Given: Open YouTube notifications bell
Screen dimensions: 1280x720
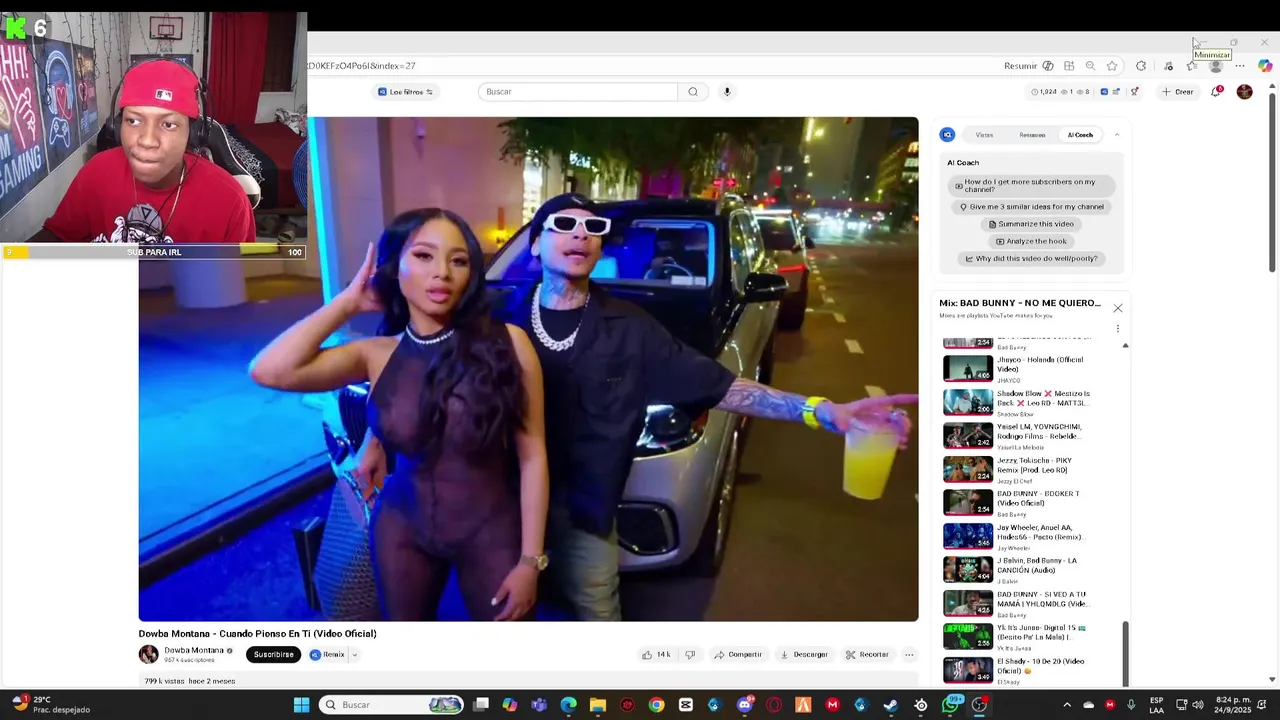Looking at the screenshot, I should coord(1217,92).
